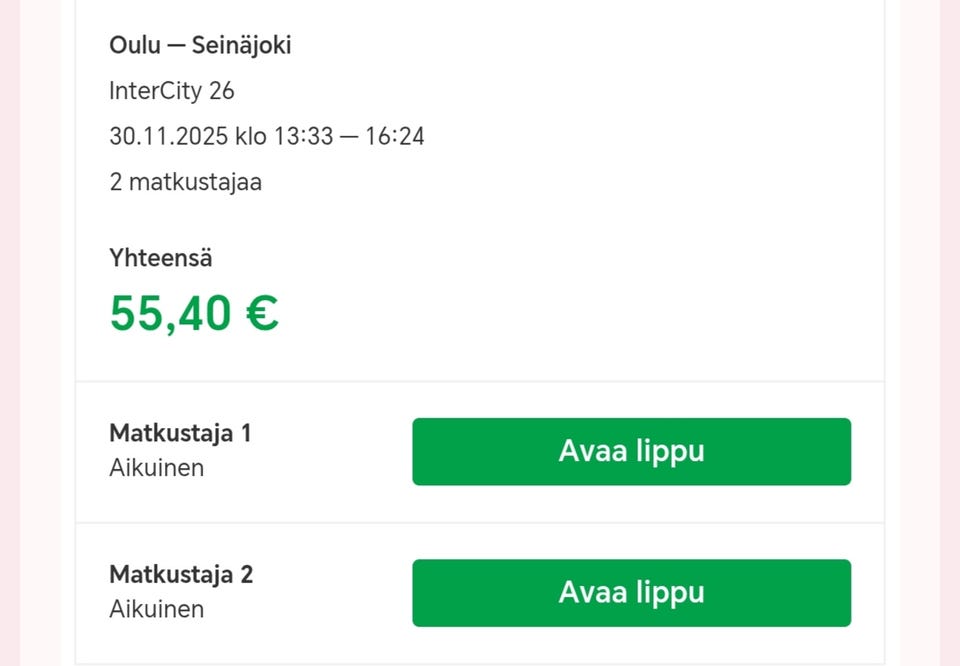
Task: Select the InterCity 26 train text
Action: 171,91
